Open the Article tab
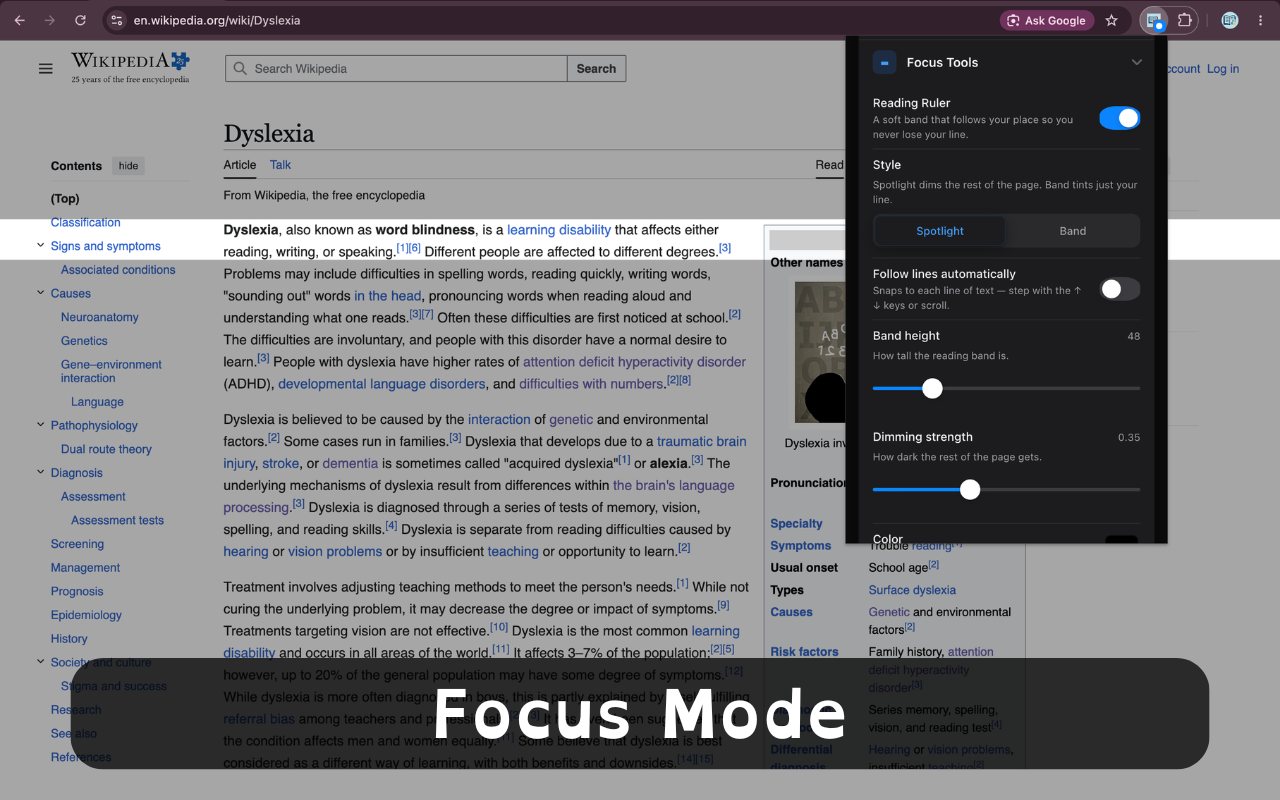Image resolution: width=1280 pixels, height=800 pixels. (240, 165)
